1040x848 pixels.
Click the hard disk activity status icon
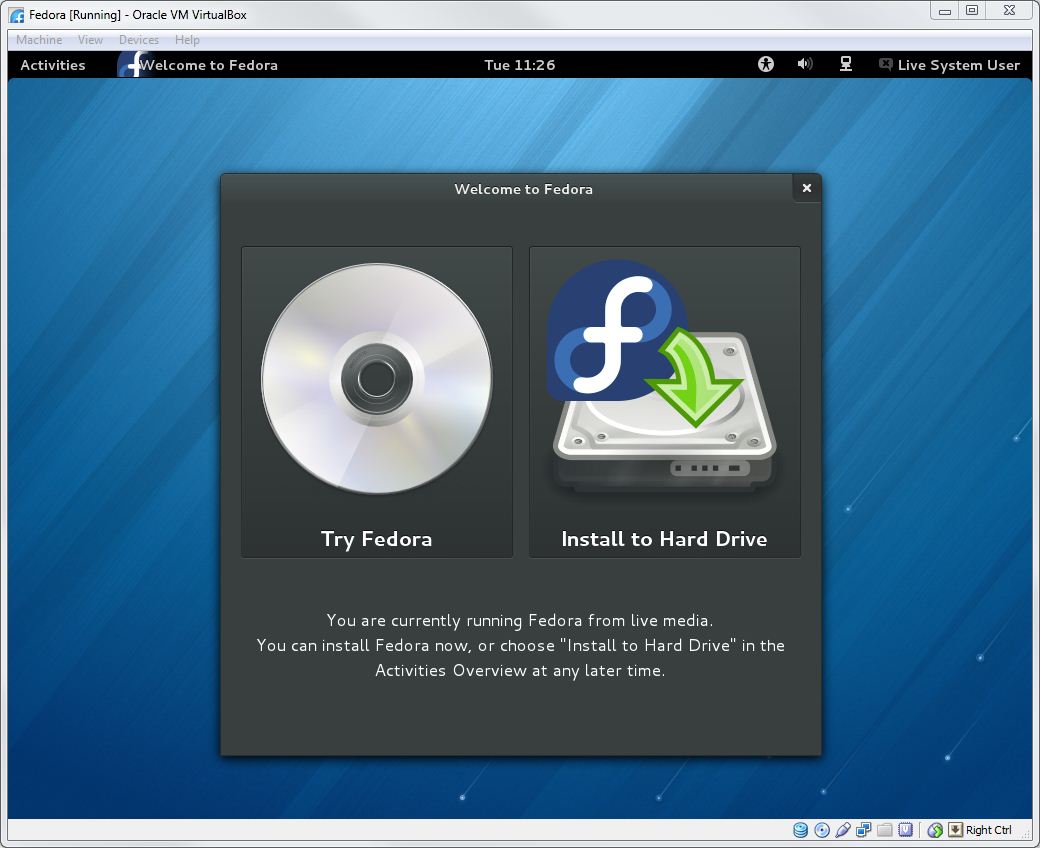pos(801,830)
